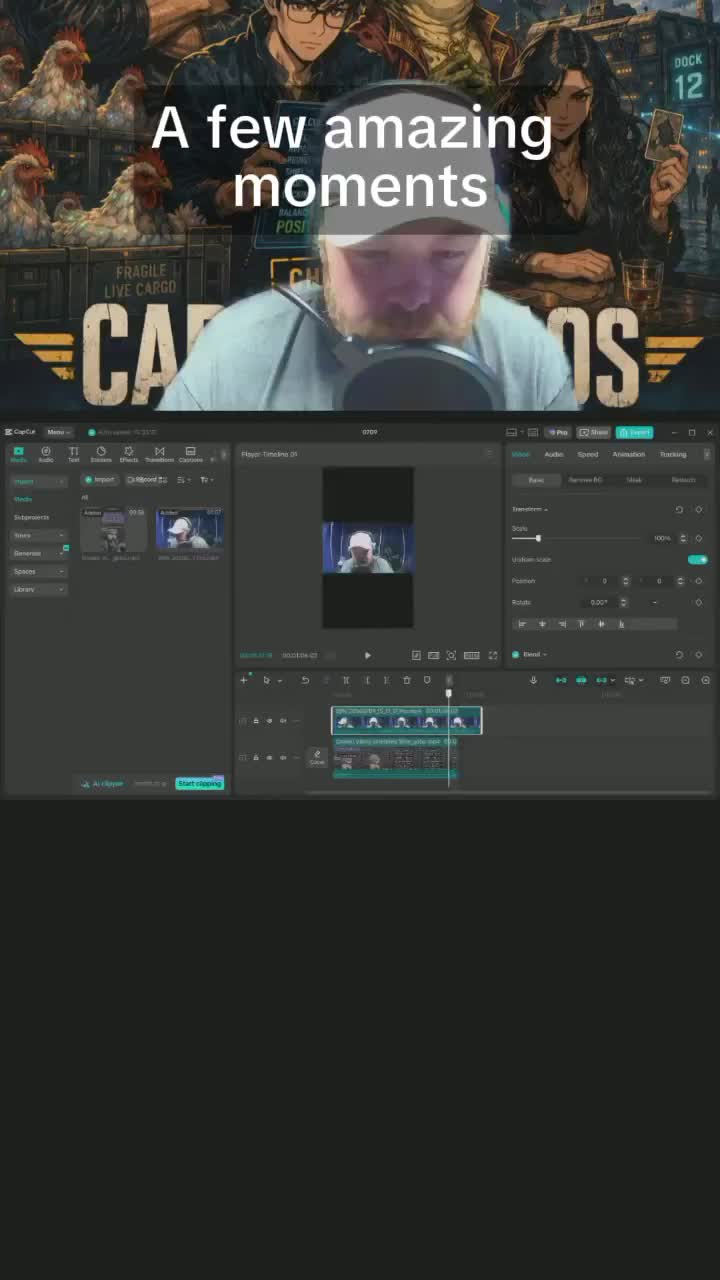The width and height of the screenshot is (720, 1280).
Task: Expand the Import section in the sidebar
Action: (39, 481)
